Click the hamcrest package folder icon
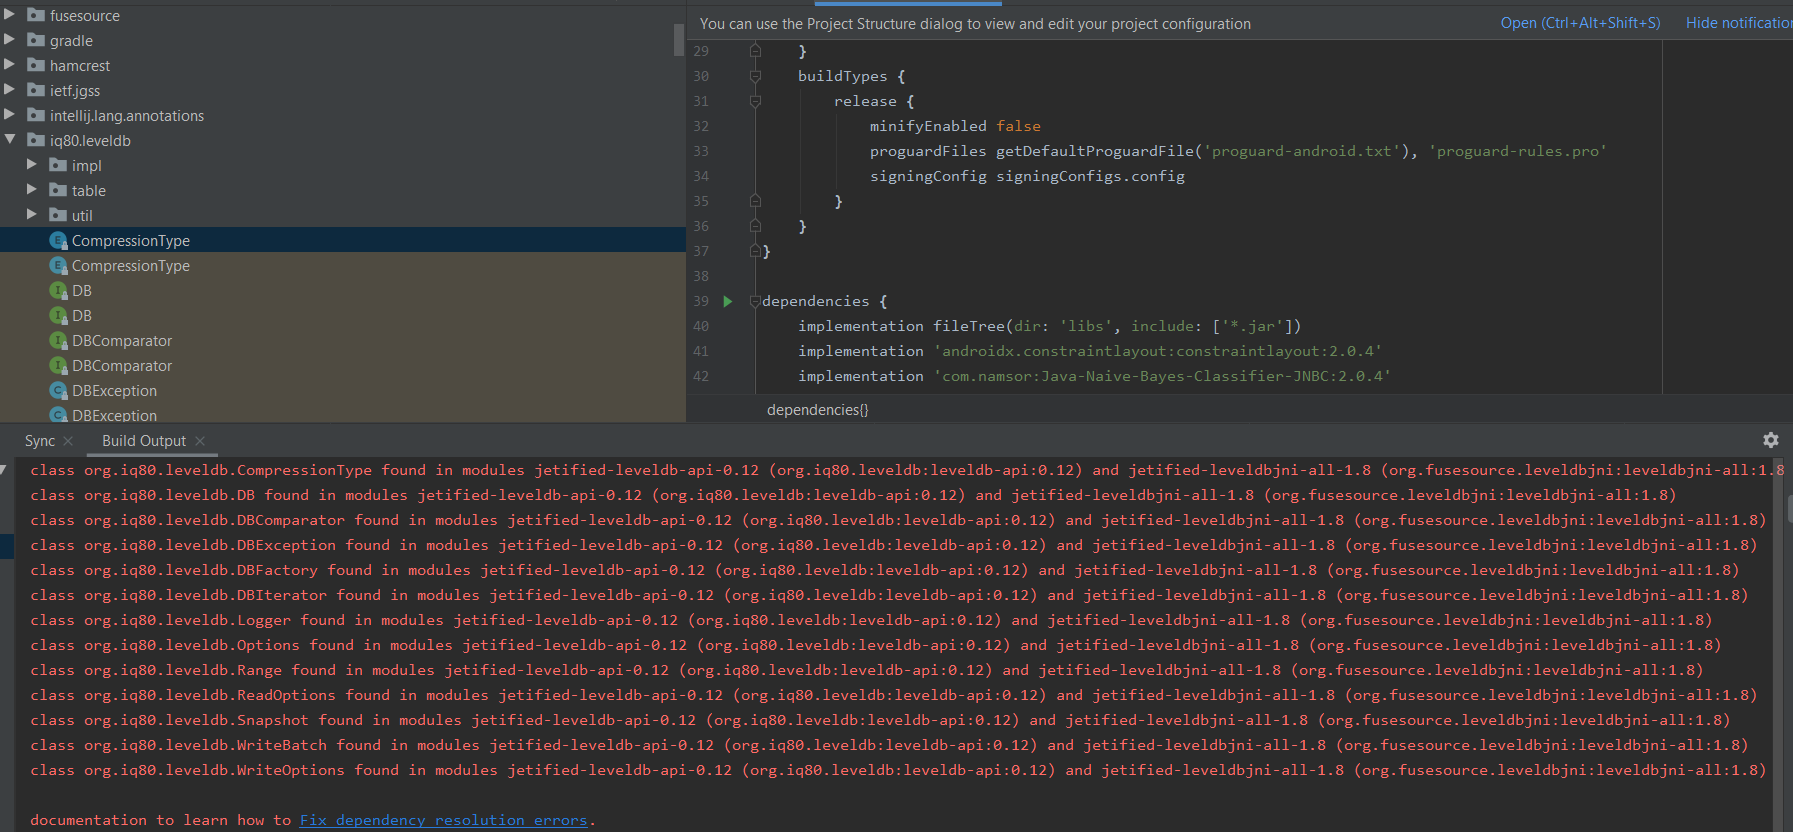Screen dimensions: 1793x832 coord(36,65)
